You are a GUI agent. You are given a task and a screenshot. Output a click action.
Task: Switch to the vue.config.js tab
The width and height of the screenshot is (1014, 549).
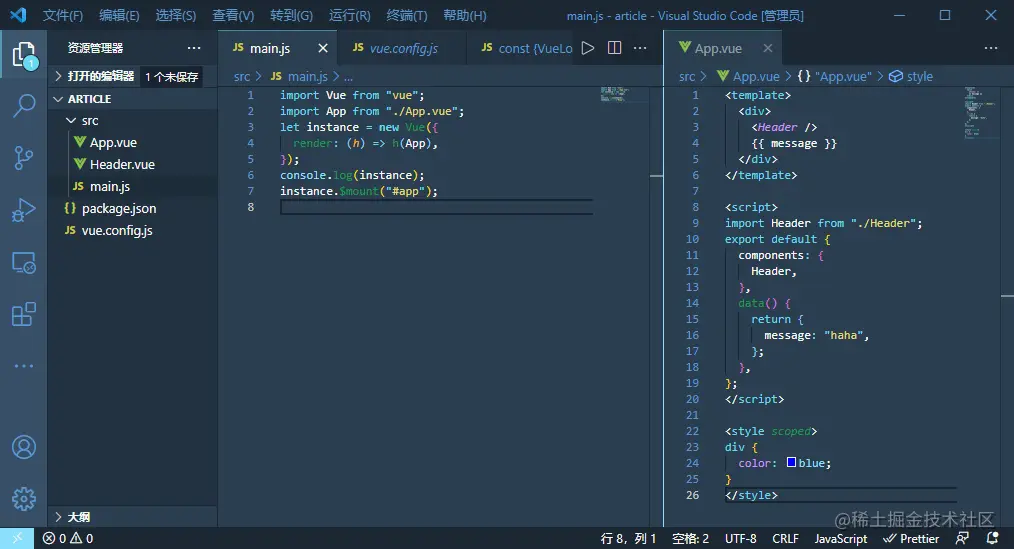(404, 48)
